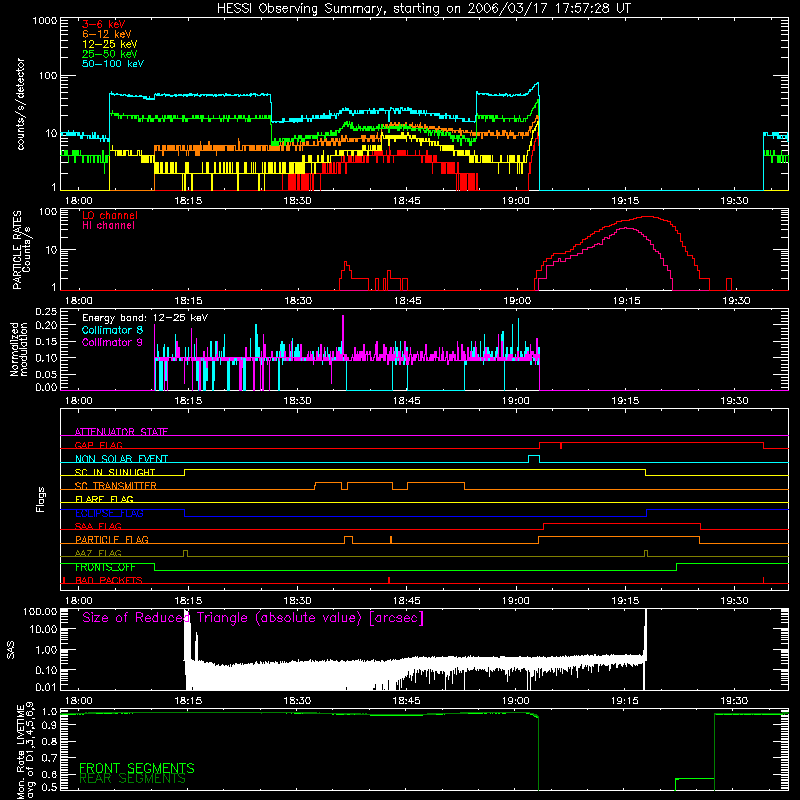Click the ATTENUATOR STATE flag label
This screenshot has height=800, width=800.
(121, 432)
